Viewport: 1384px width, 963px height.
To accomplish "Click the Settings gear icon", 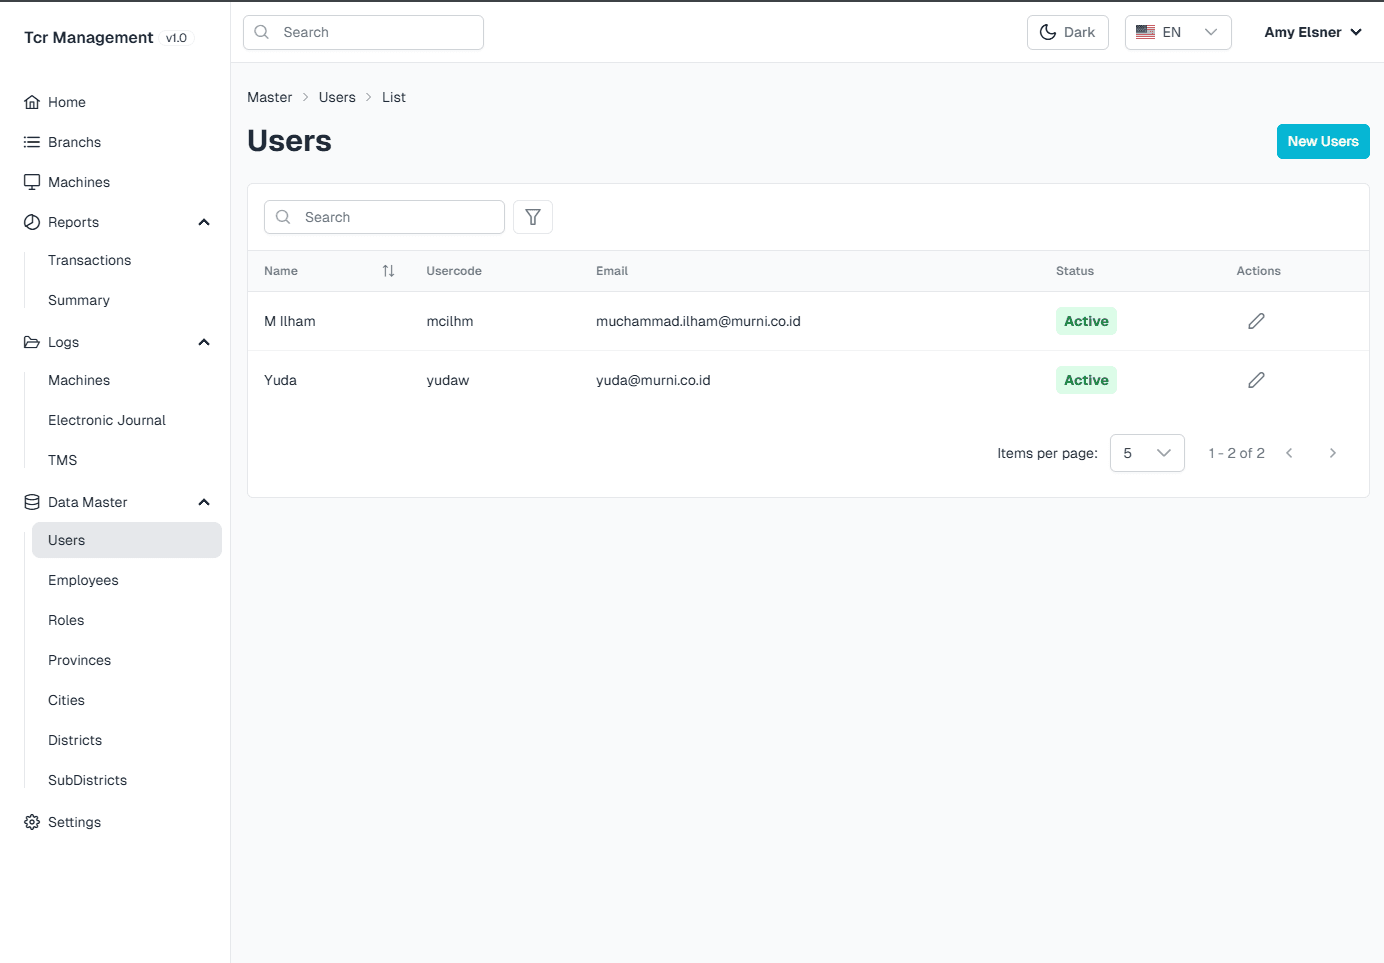I will point(32,822).
